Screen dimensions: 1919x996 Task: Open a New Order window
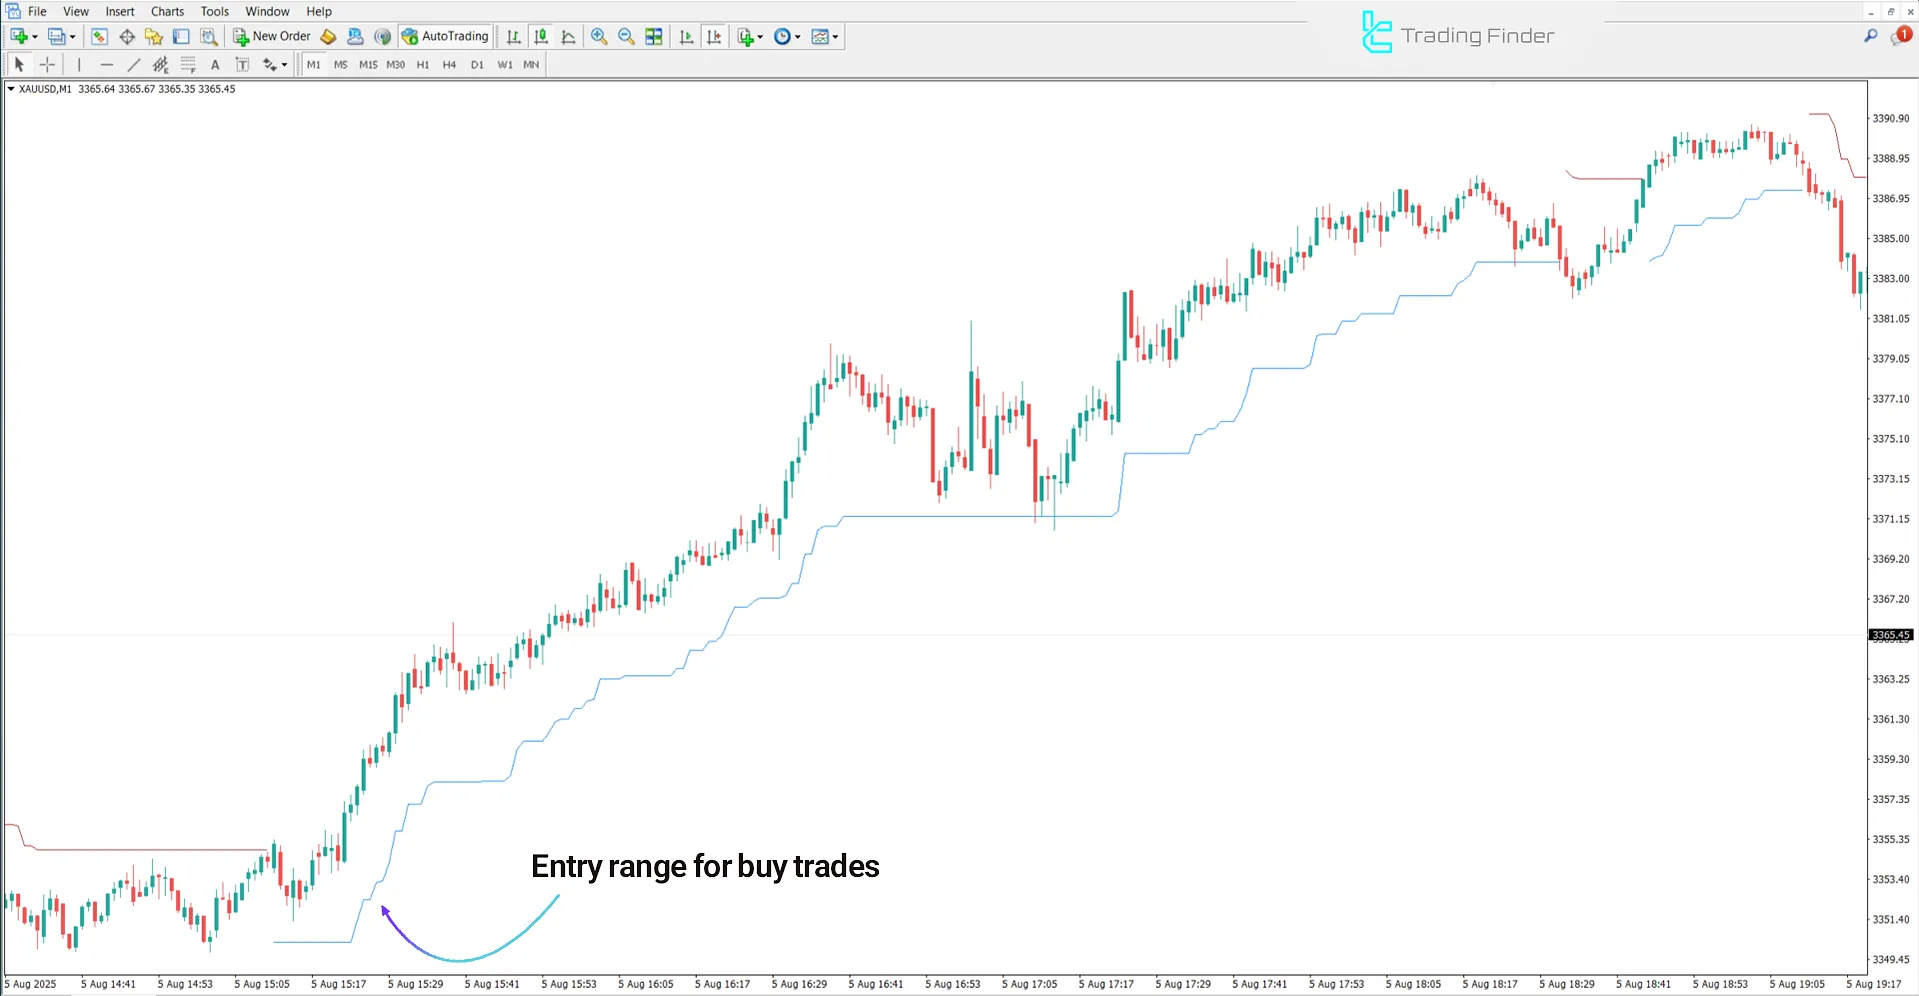270,36
